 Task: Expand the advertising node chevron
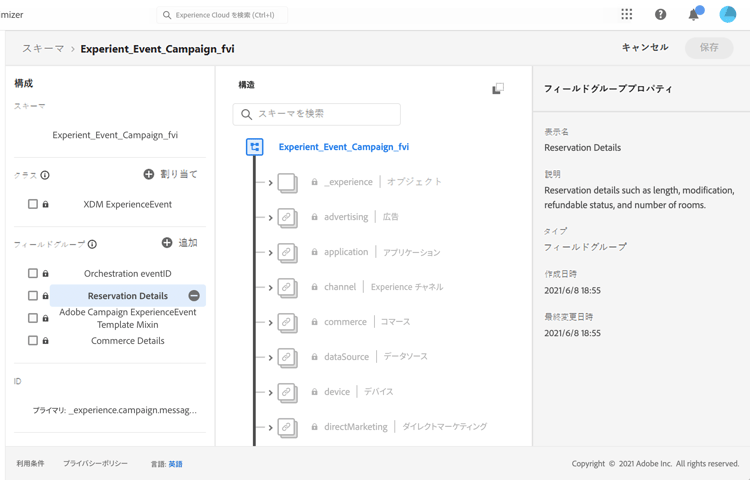[270, 218]
